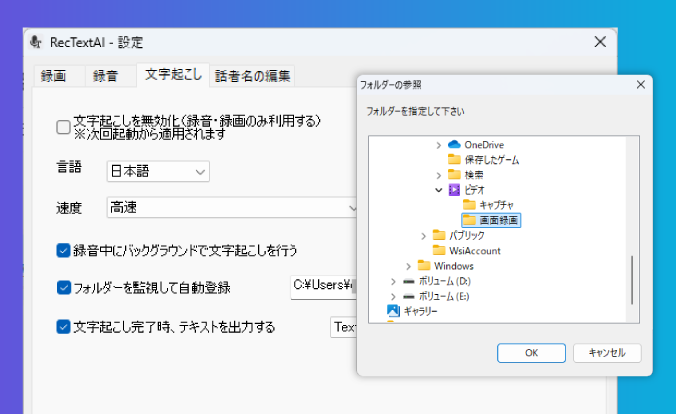Click the キャンセル button
Viewport: 676px width, 414px height.
607,353
